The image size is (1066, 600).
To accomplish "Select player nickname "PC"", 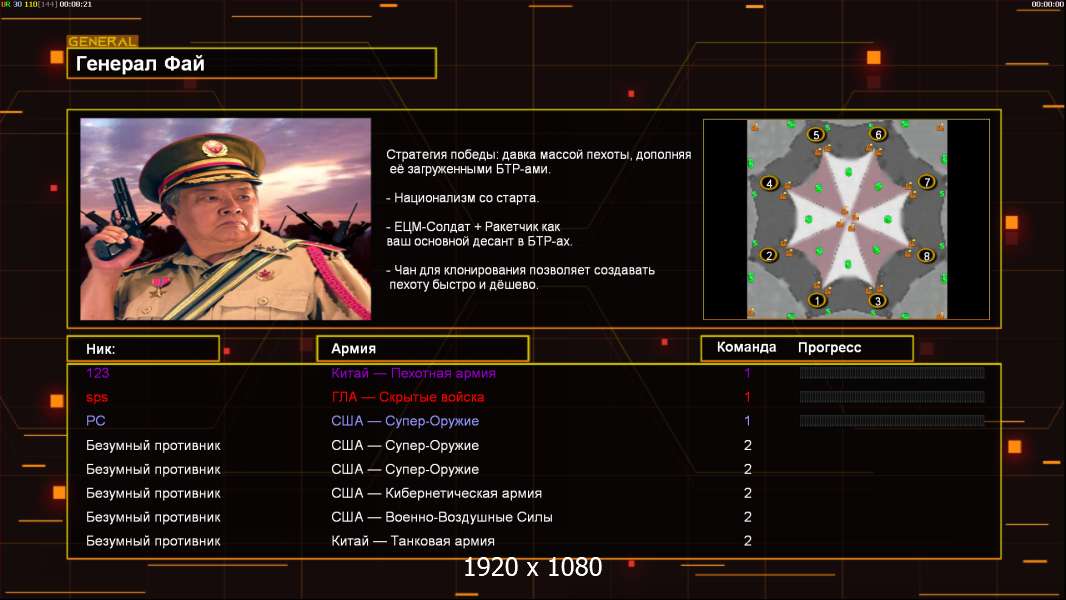I will (96, 421).
